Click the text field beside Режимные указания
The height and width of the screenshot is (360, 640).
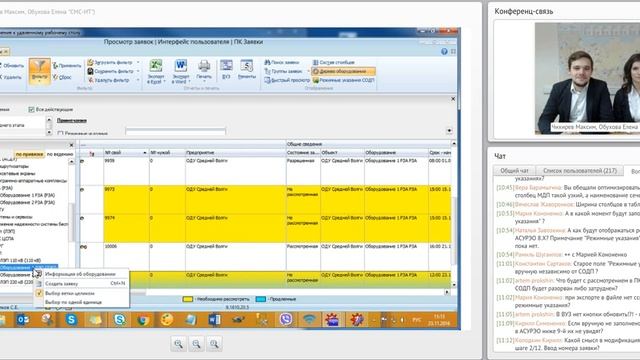176,131
